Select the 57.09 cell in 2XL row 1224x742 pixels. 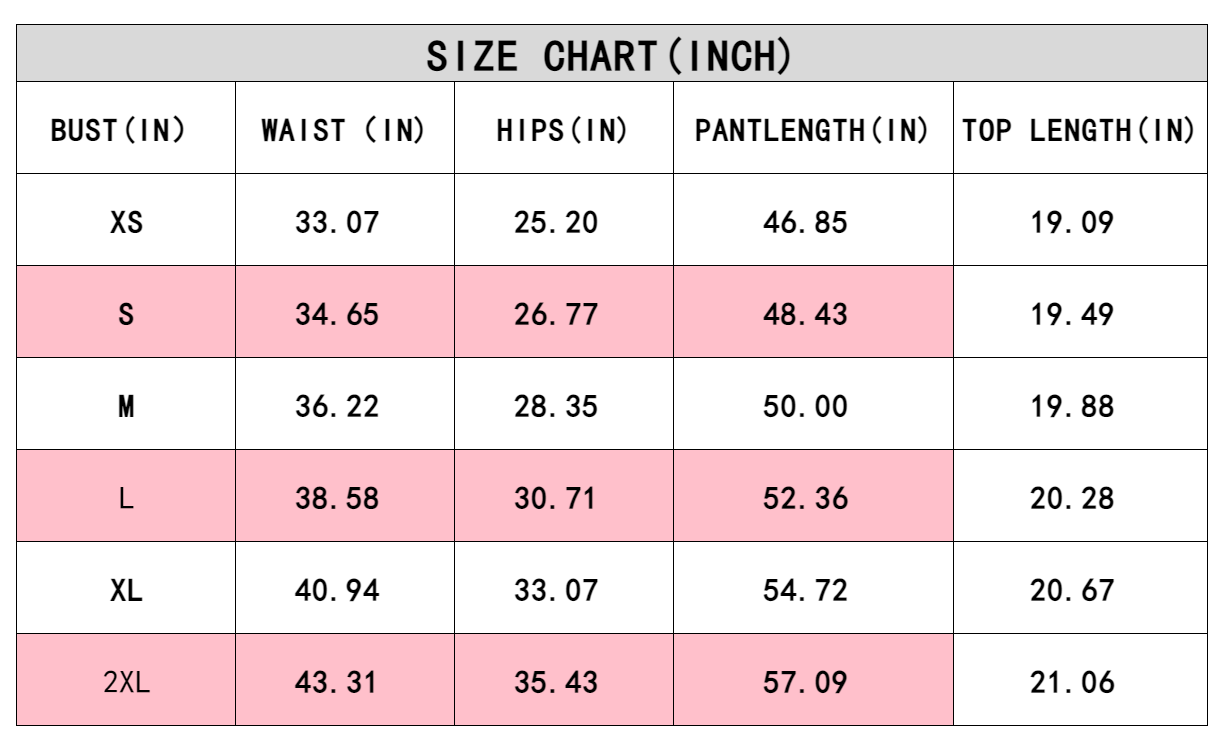click(805, 682)
